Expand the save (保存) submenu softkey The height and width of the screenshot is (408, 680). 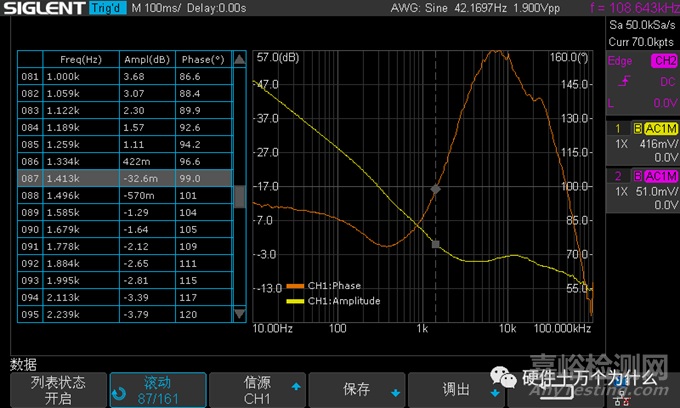(x=357, y=391)
